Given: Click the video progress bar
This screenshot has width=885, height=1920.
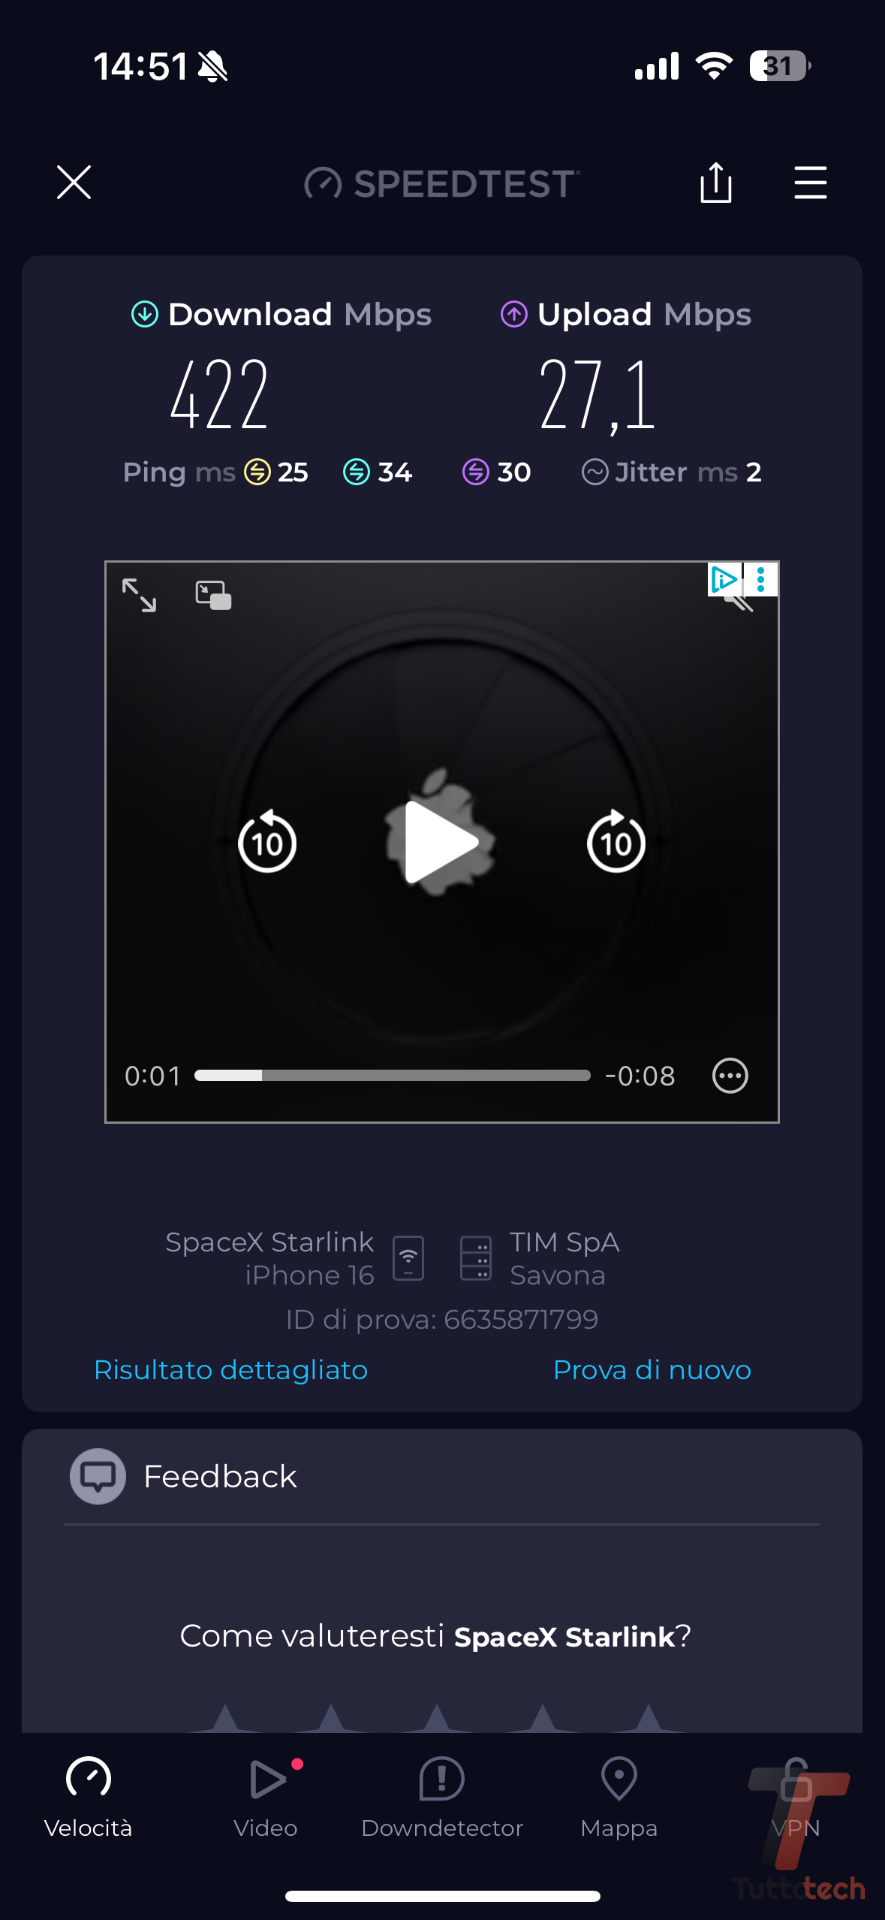Looking at the screenshot, I should point(393,1076).
